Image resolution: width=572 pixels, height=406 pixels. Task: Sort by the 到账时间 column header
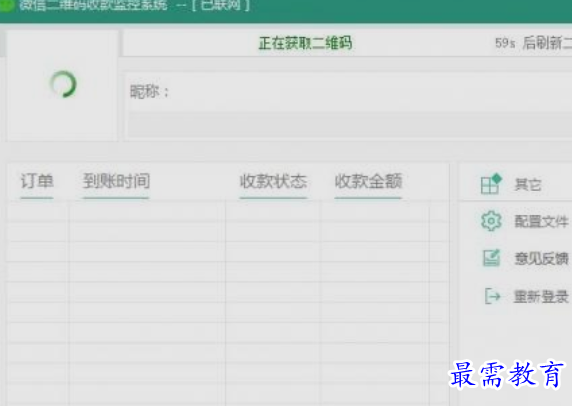point(116,181)
